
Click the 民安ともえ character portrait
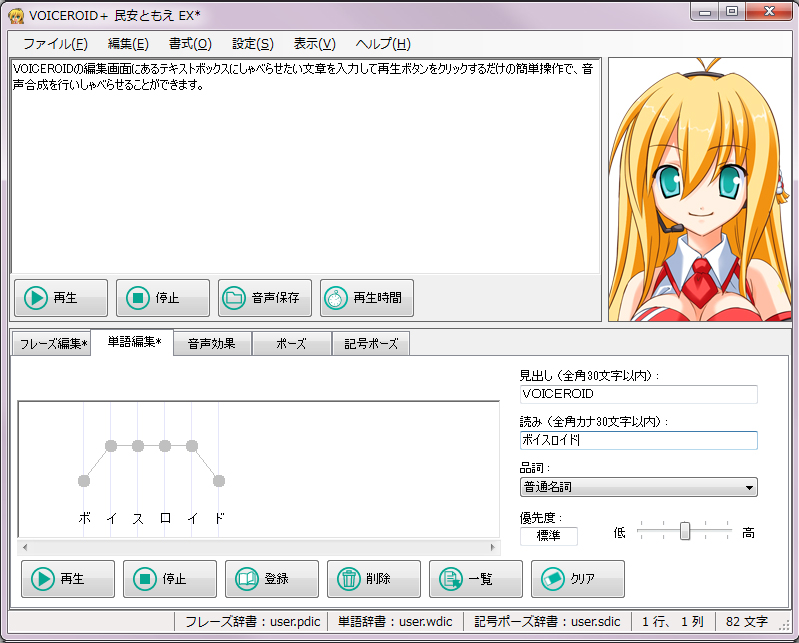pos(699,190)
